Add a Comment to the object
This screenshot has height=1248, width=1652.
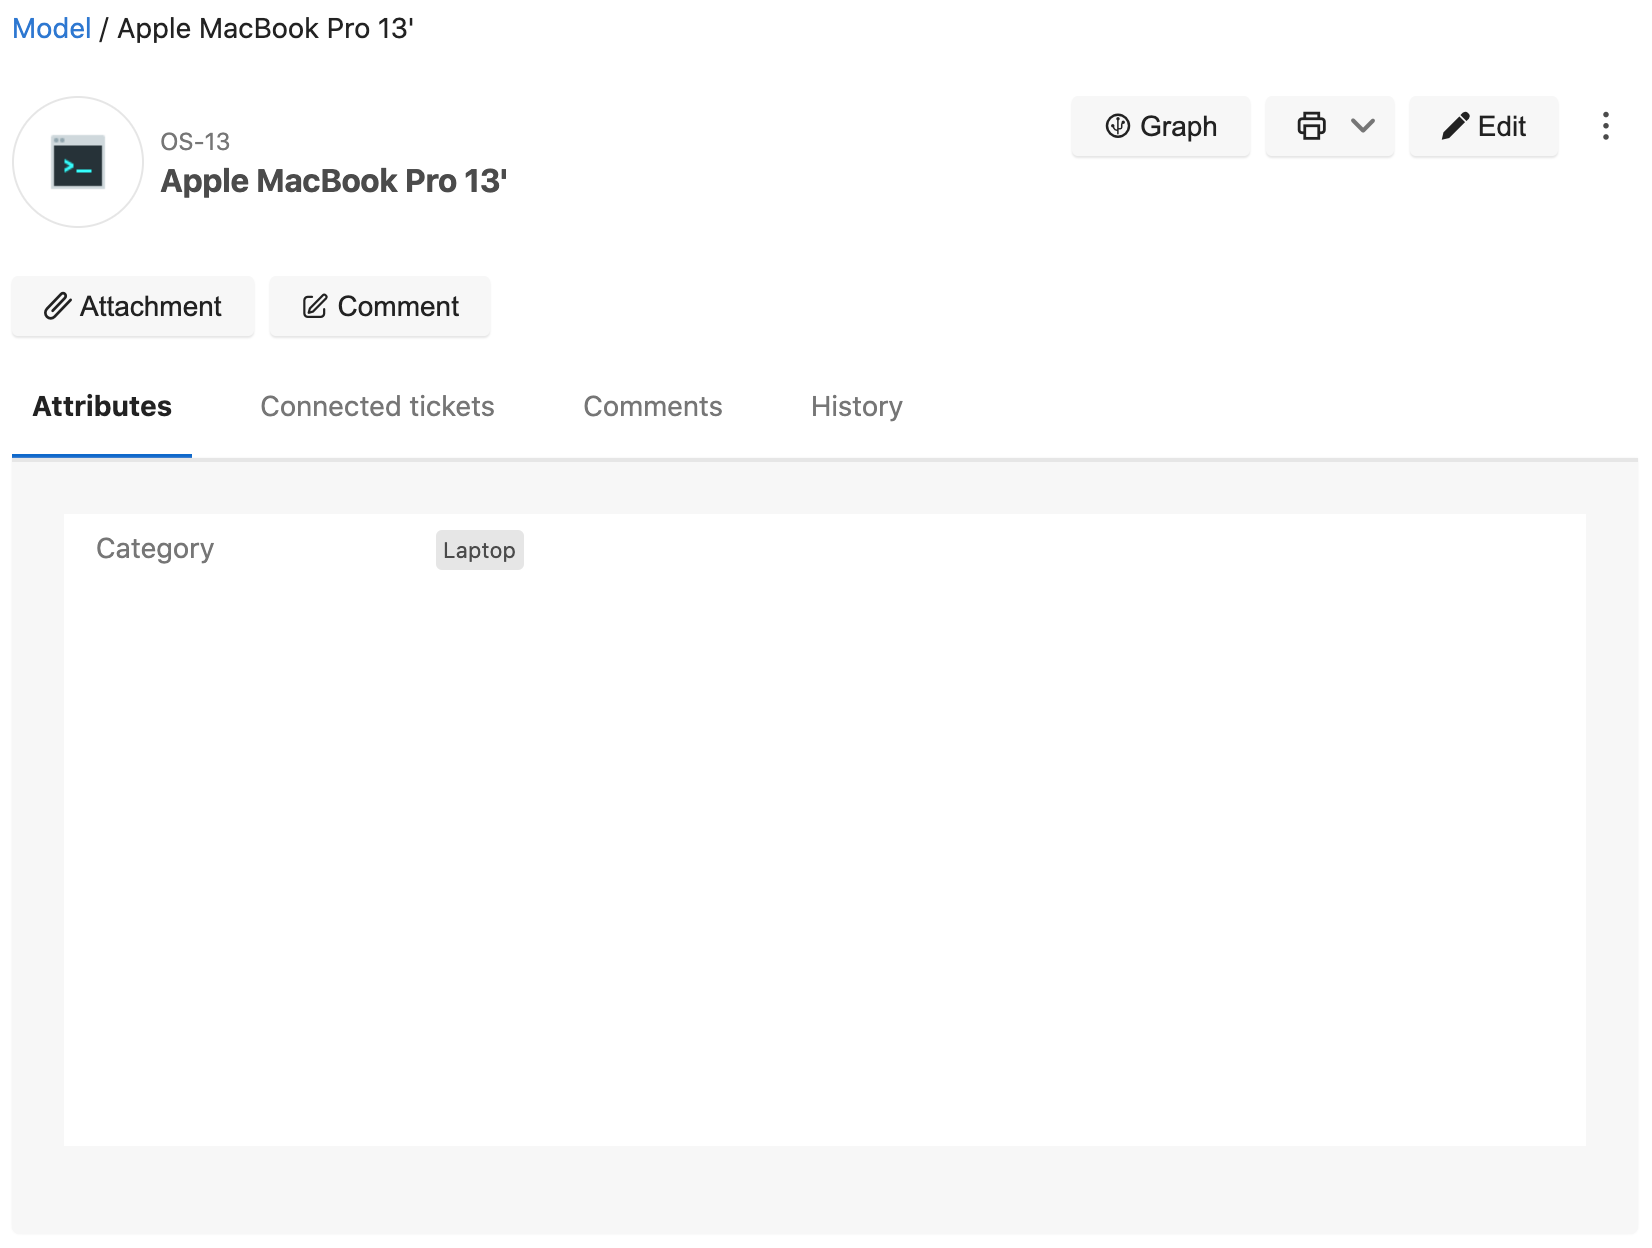point(380,306)
